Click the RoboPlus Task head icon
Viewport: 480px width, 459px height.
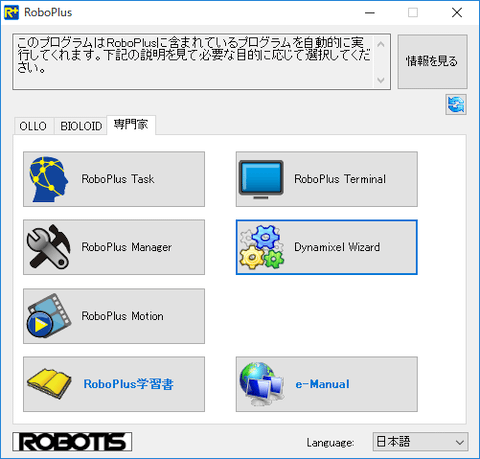[x=49, y=179]
